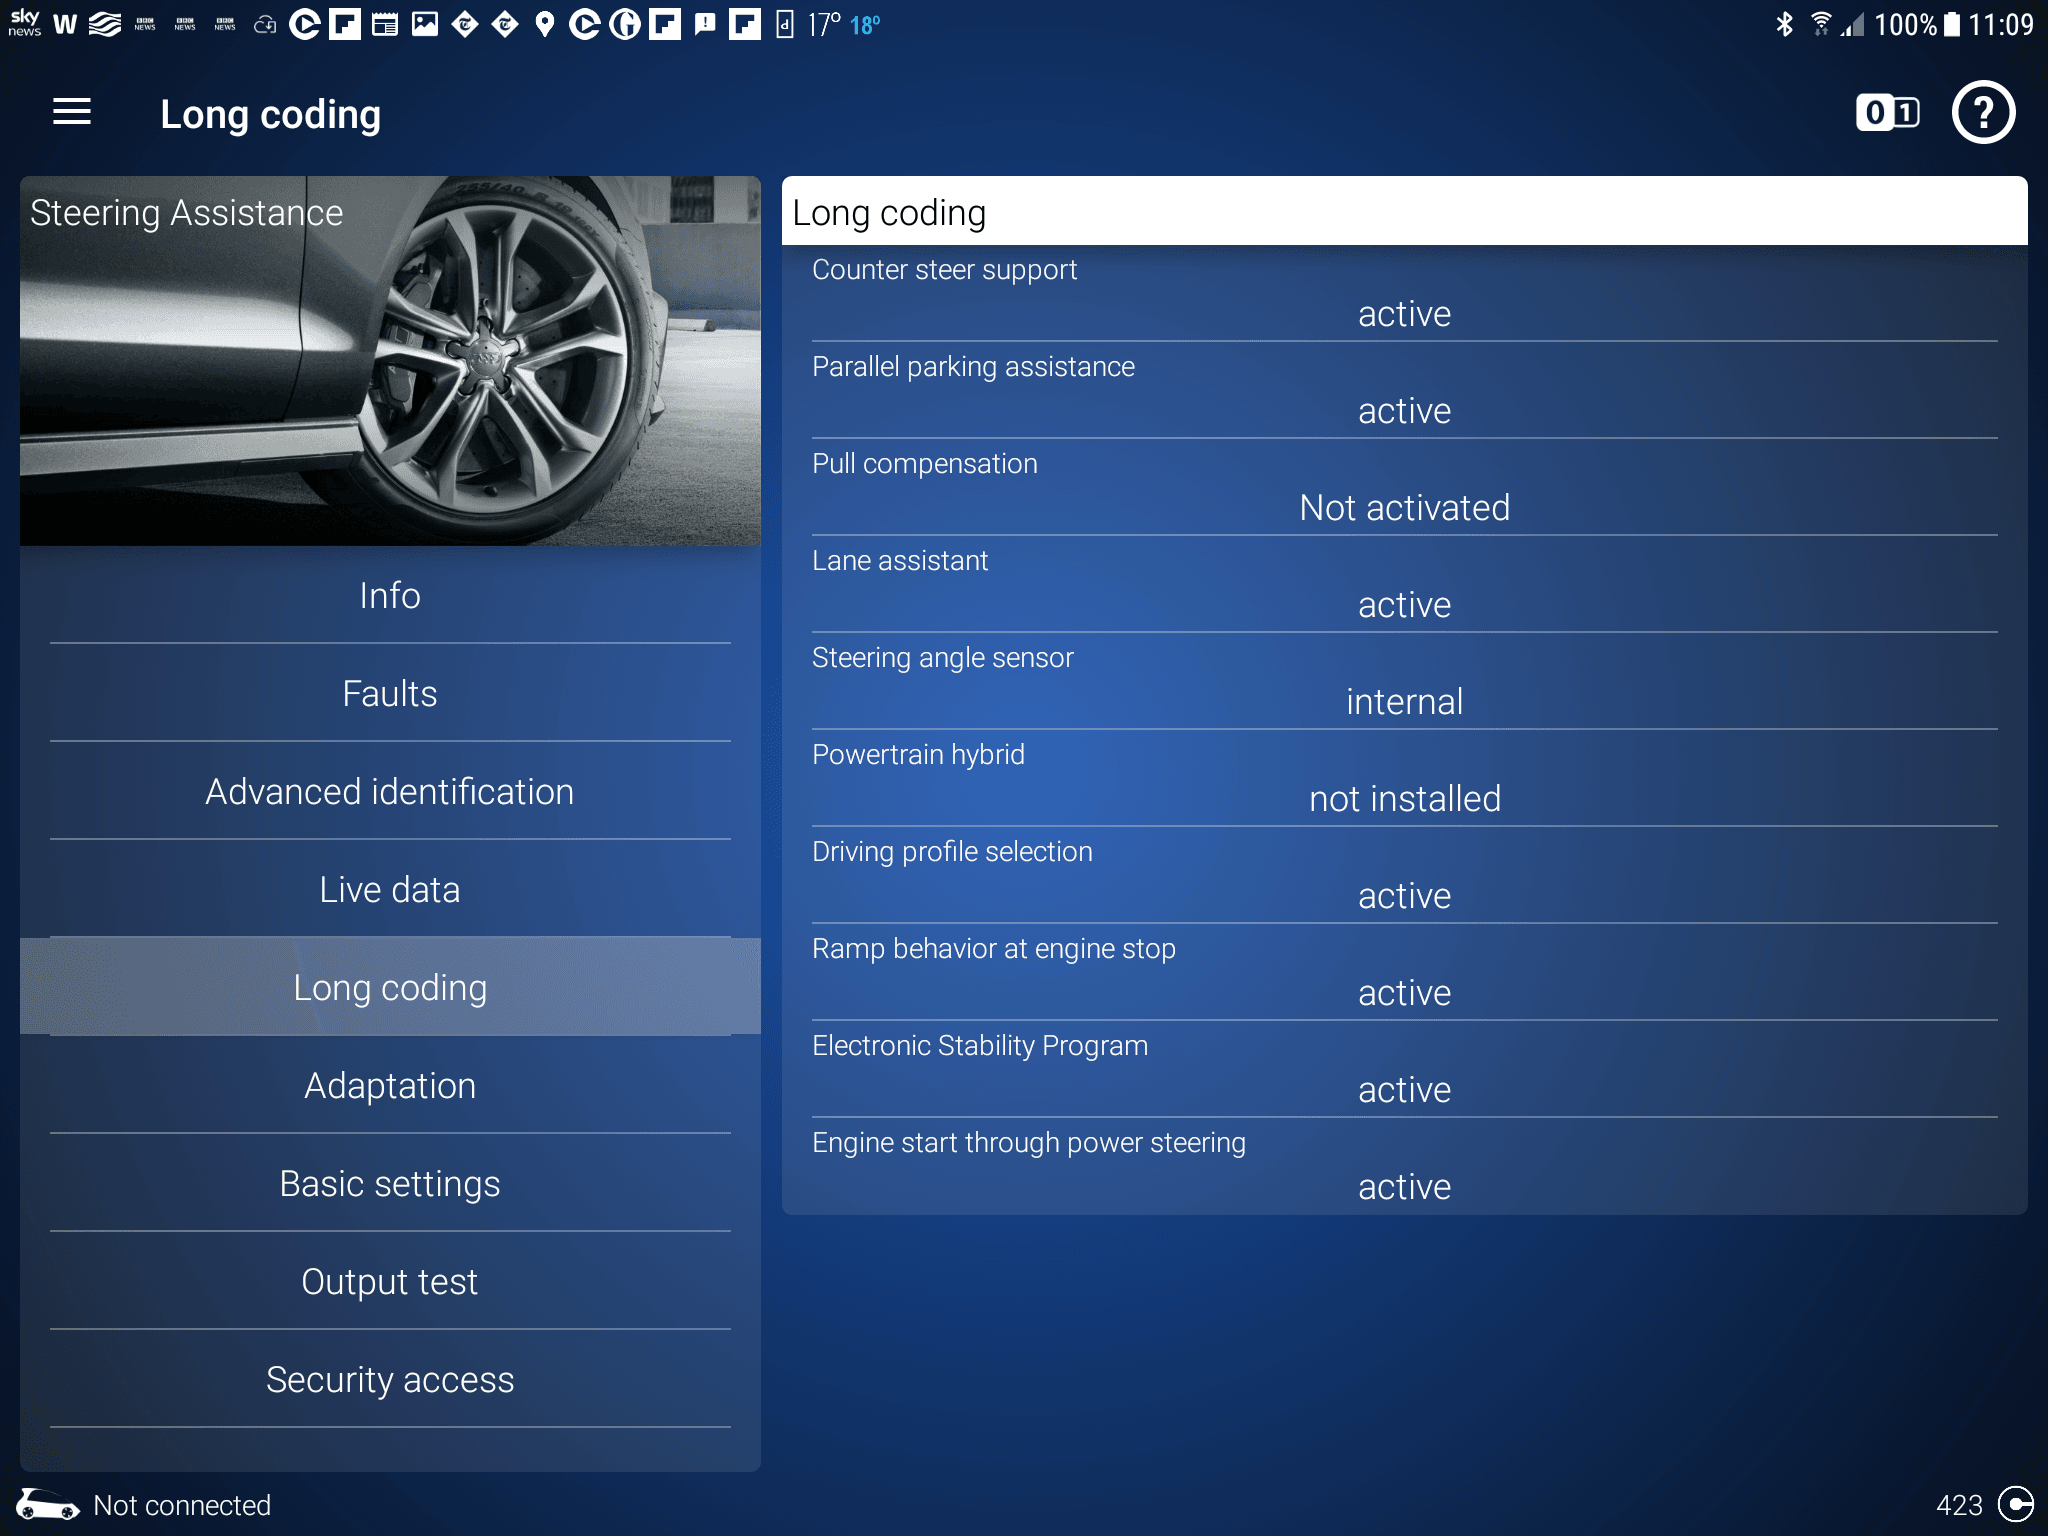Image resolution: width=2048 pixels, height=1536 pixels.
Task: Open the hamburger navigation menu
Action: pos(72,112)
